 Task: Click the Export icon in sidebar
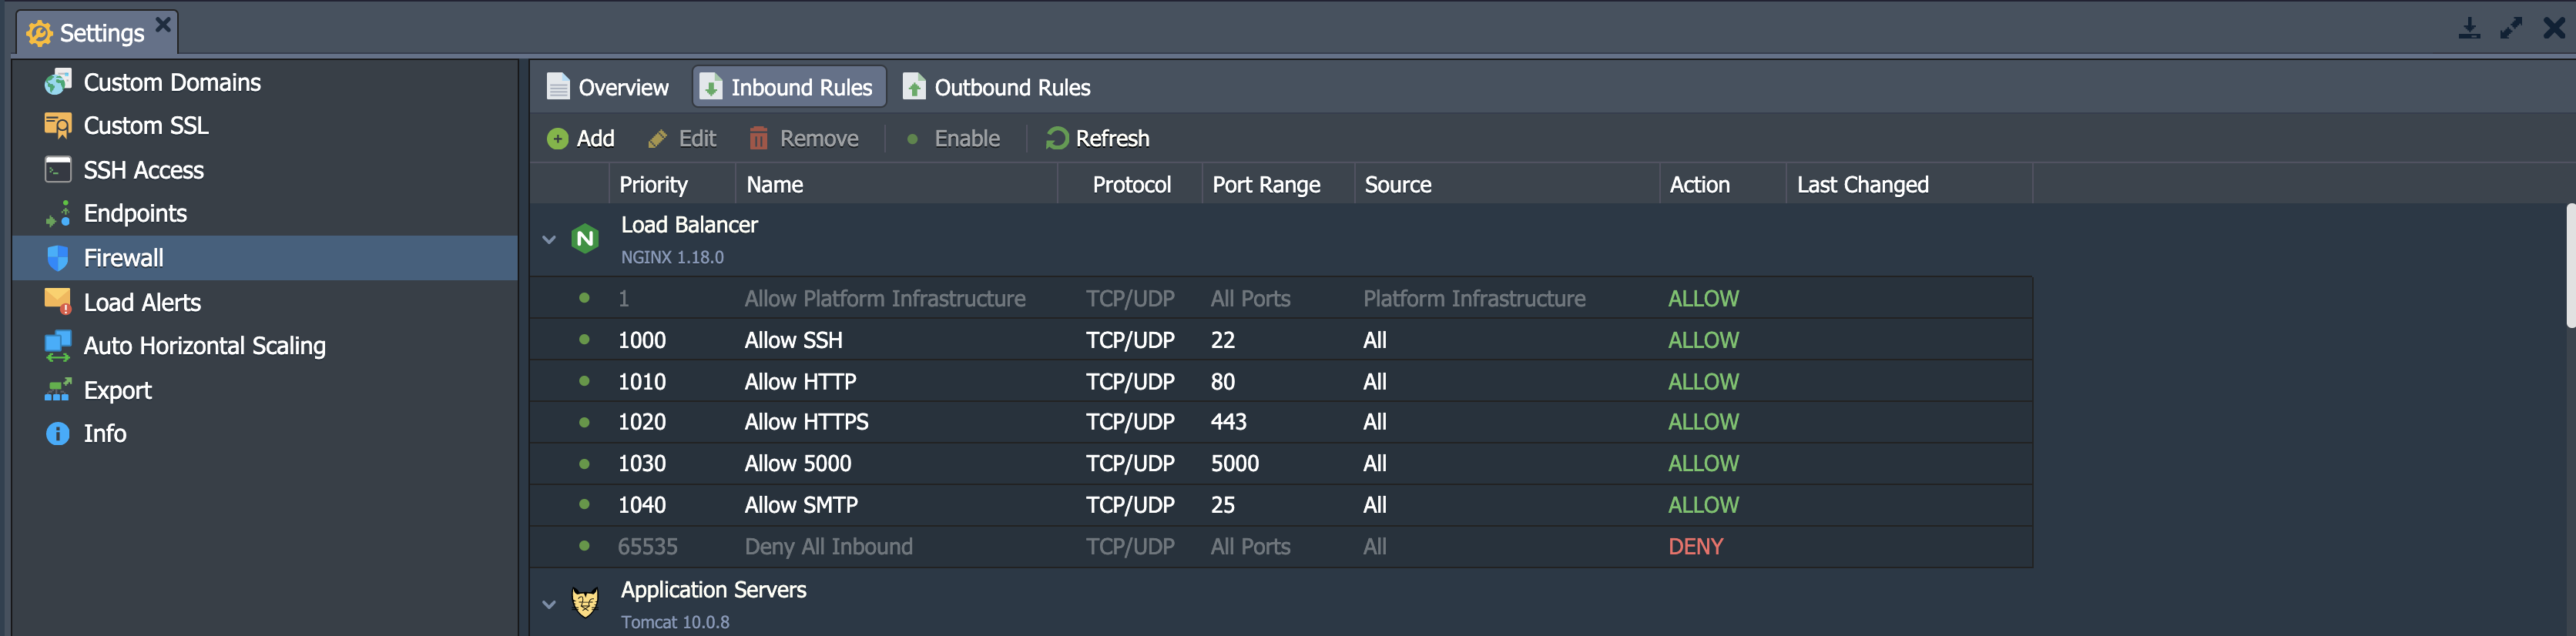click(58, 390)
